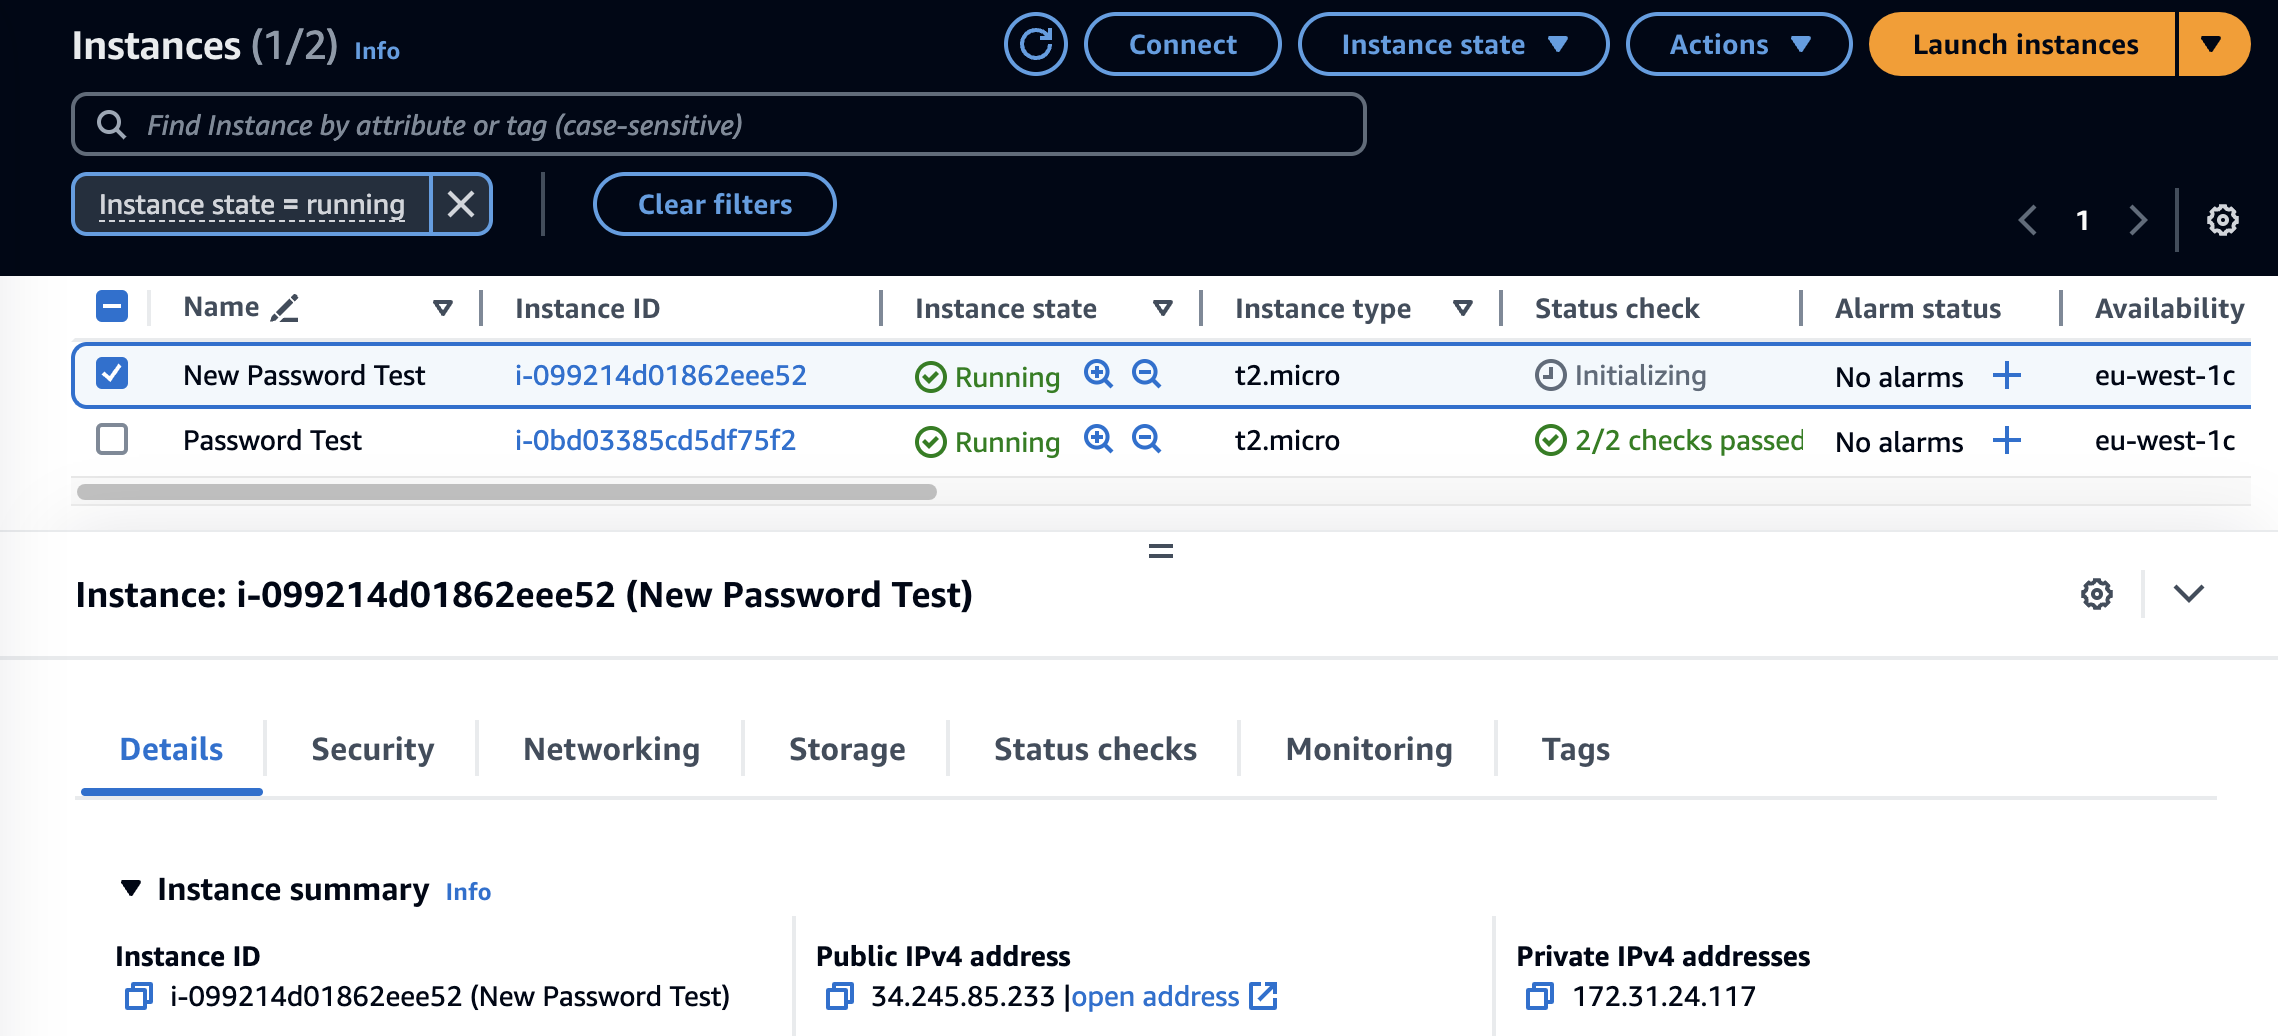Click the Clear filters button

[x=714, y=204]
